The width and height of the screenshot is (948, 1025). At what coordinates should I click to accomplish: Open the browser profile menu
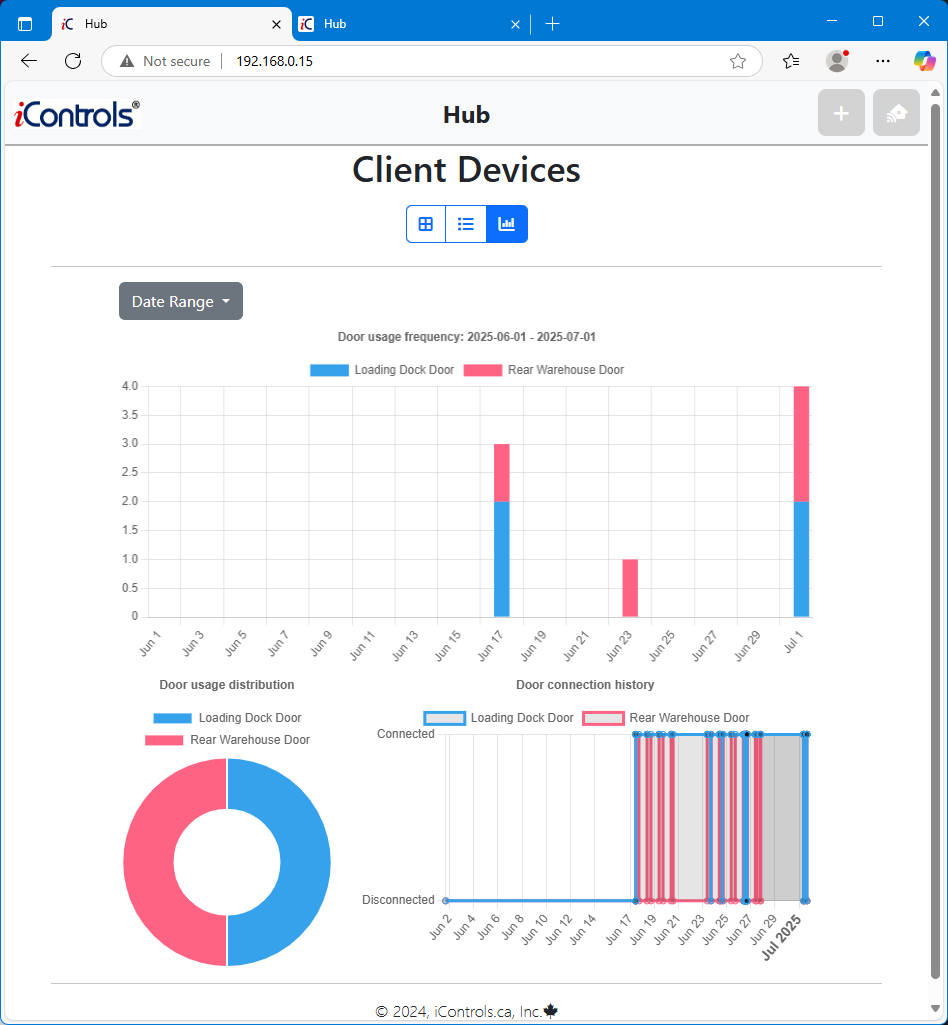pyautogui.click(x=836, y=61)
